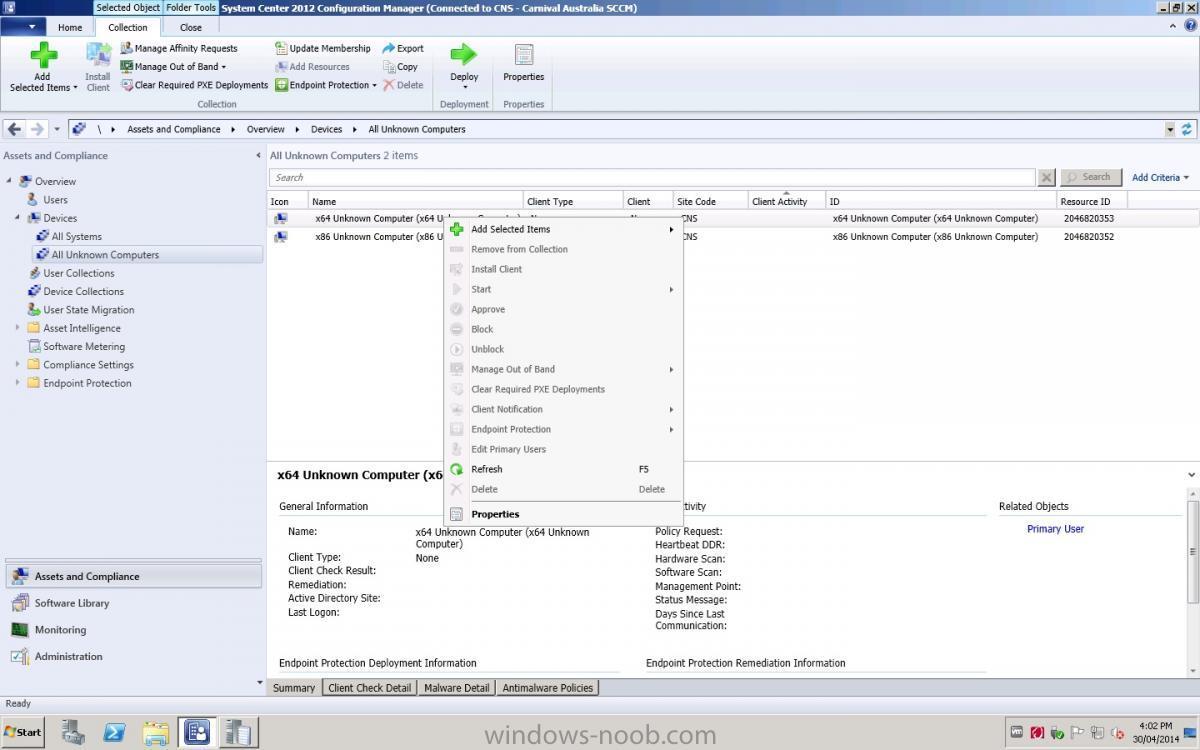Choose Properties in the context menu
Image resolution: width=1200 pixels, height=750 pixels.
563,514
